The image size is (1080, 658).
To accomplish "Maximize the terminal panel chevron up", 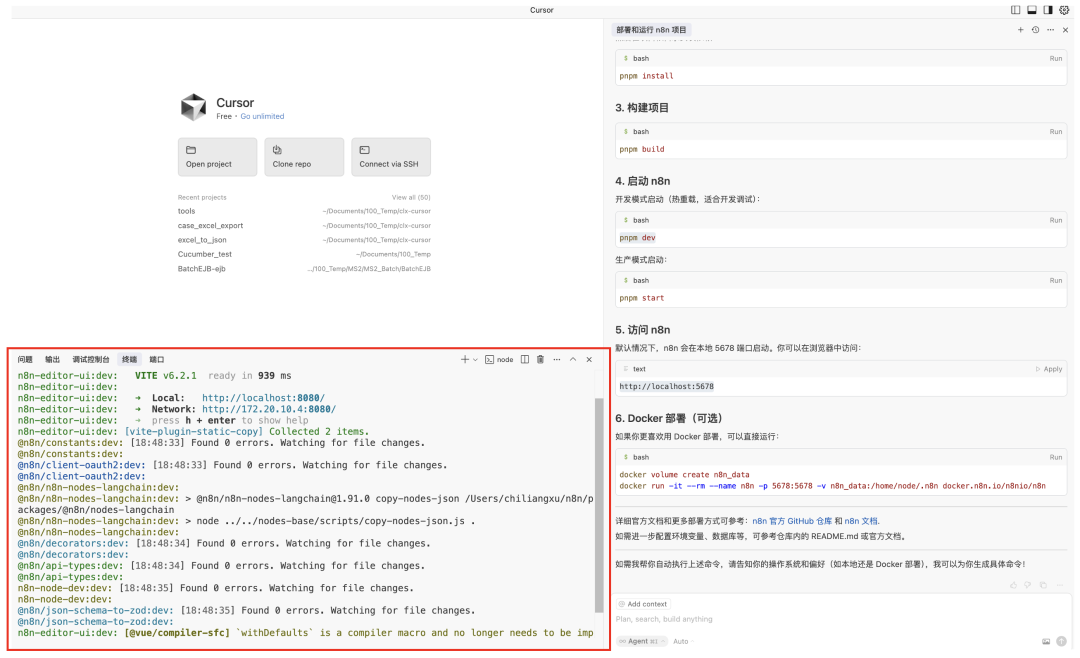I will 573,360.
